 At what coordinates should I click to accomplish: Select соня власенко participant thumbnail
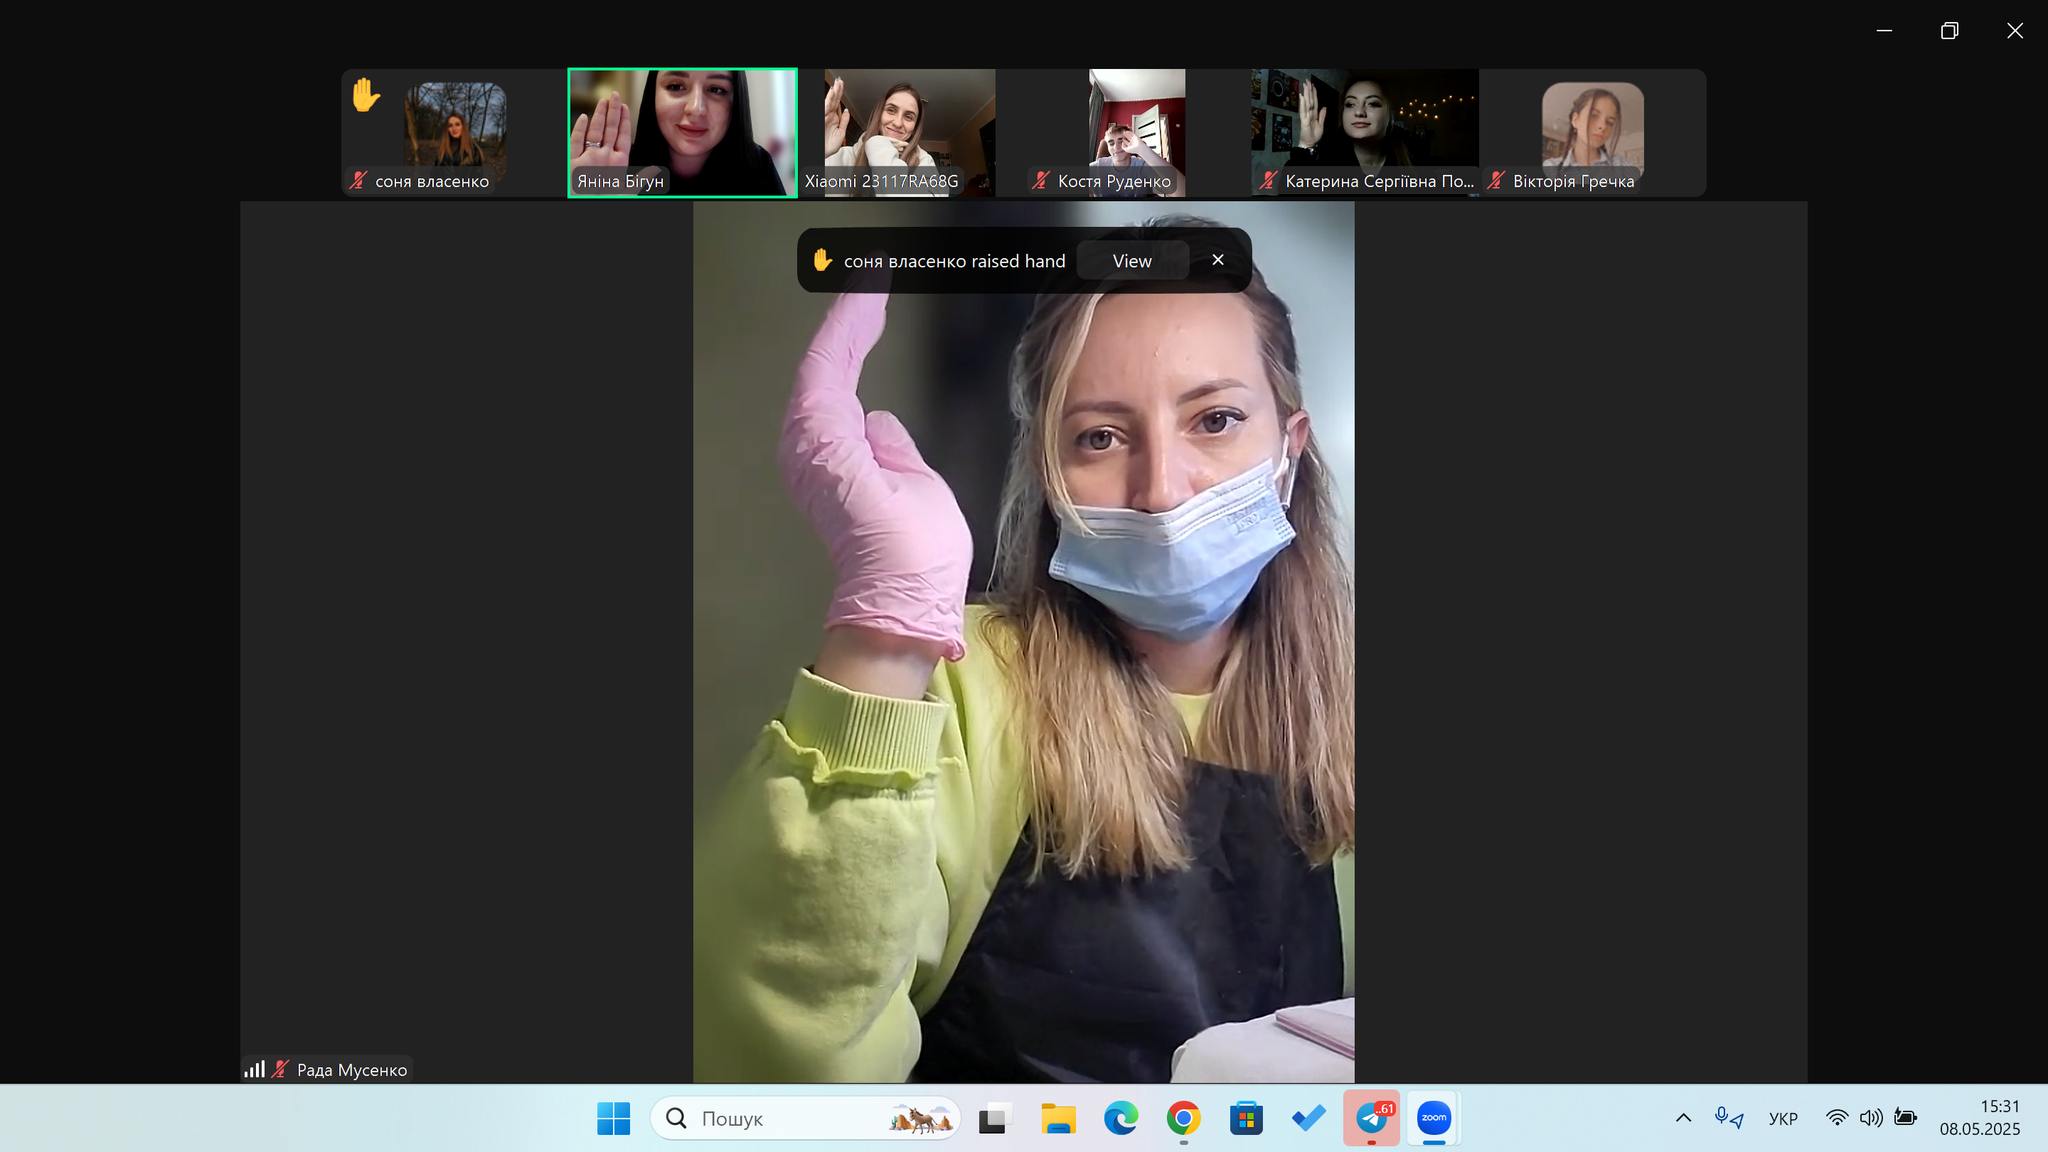coord(454,132)
